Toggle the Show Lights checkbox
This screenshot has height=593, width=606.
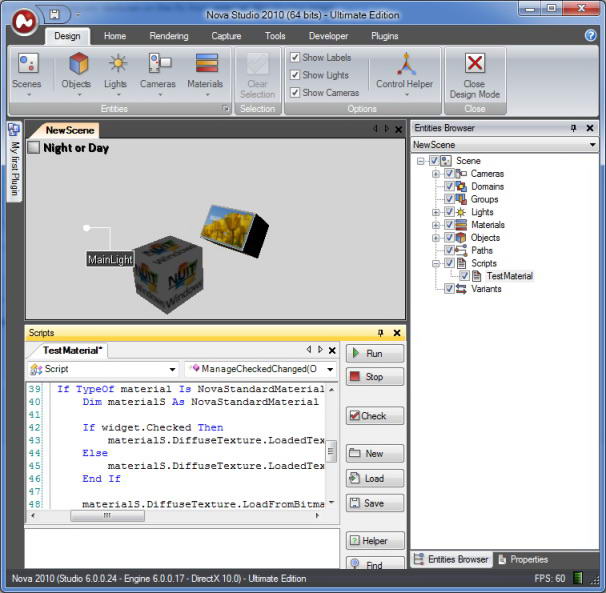point(295,75)
